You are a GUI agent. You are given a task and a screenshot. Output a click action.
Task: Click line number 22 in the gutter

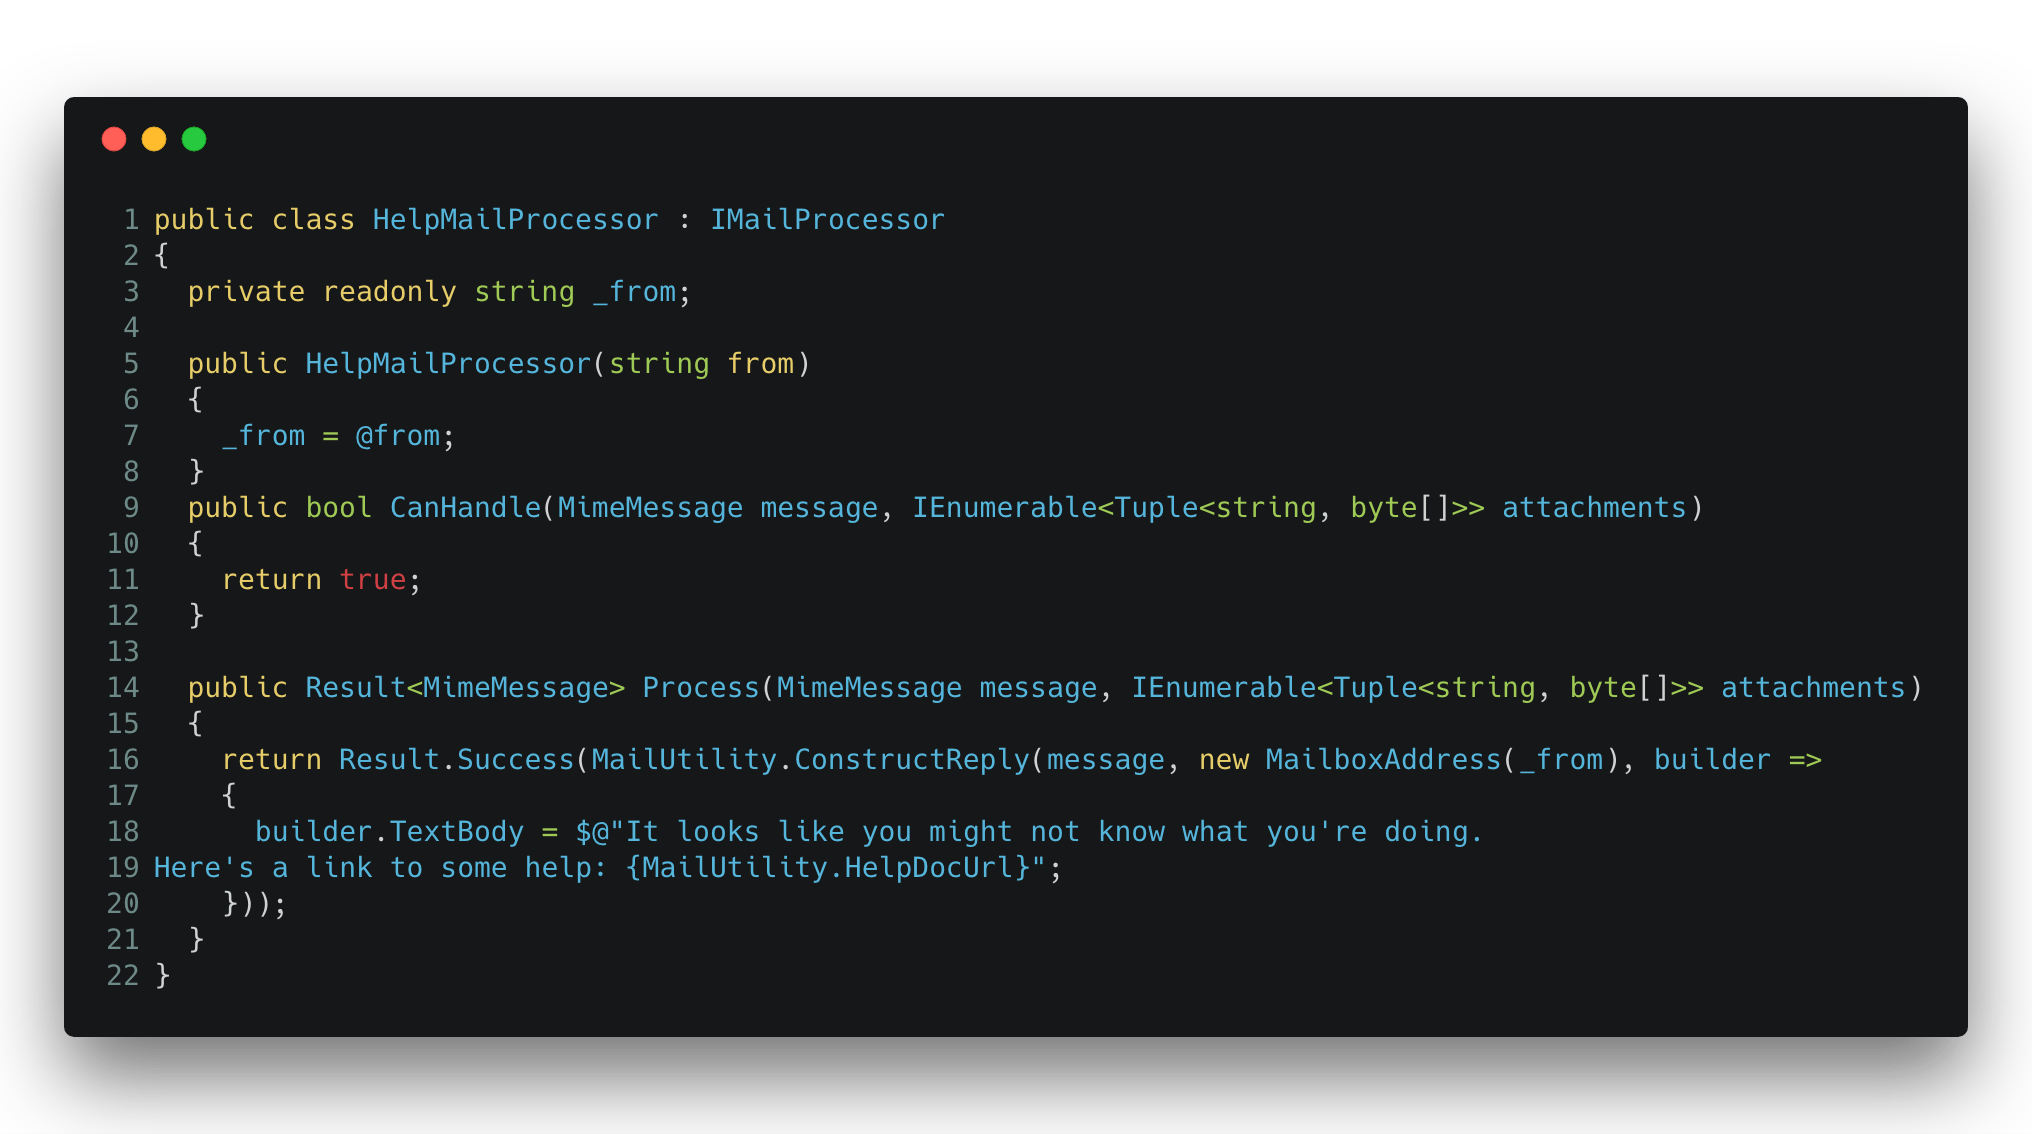123,976
